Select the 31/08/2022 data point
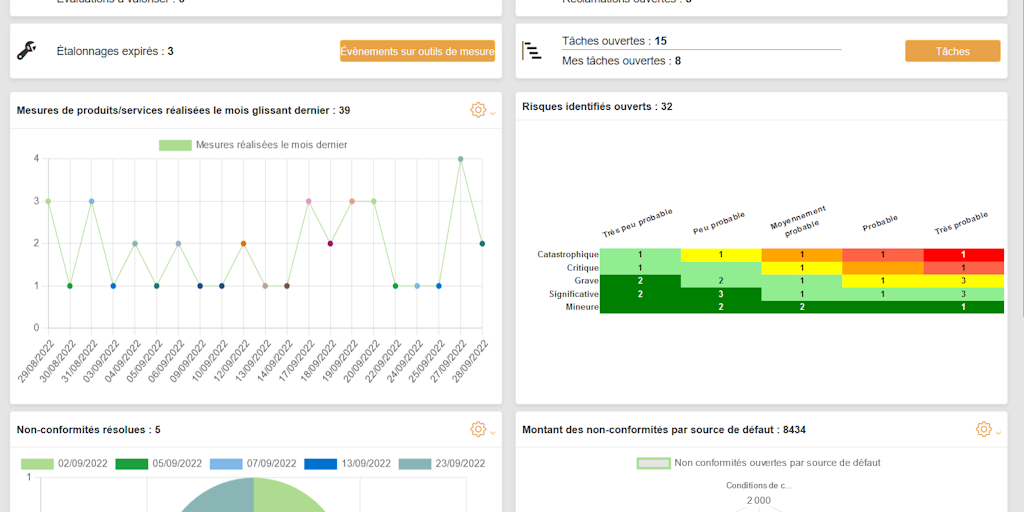 [x=91, y=201]
